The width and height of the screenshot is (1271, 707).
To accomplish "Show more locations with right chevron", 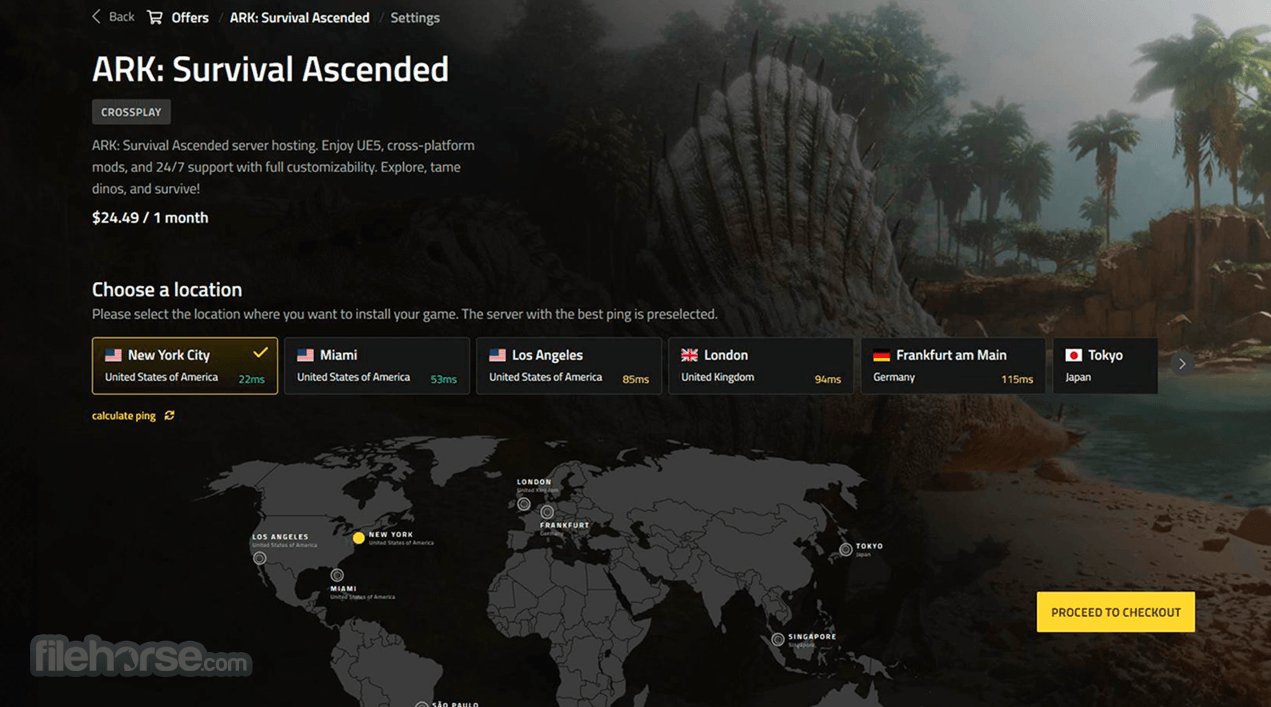I will pyautogui.click(x=1182, y=364).
